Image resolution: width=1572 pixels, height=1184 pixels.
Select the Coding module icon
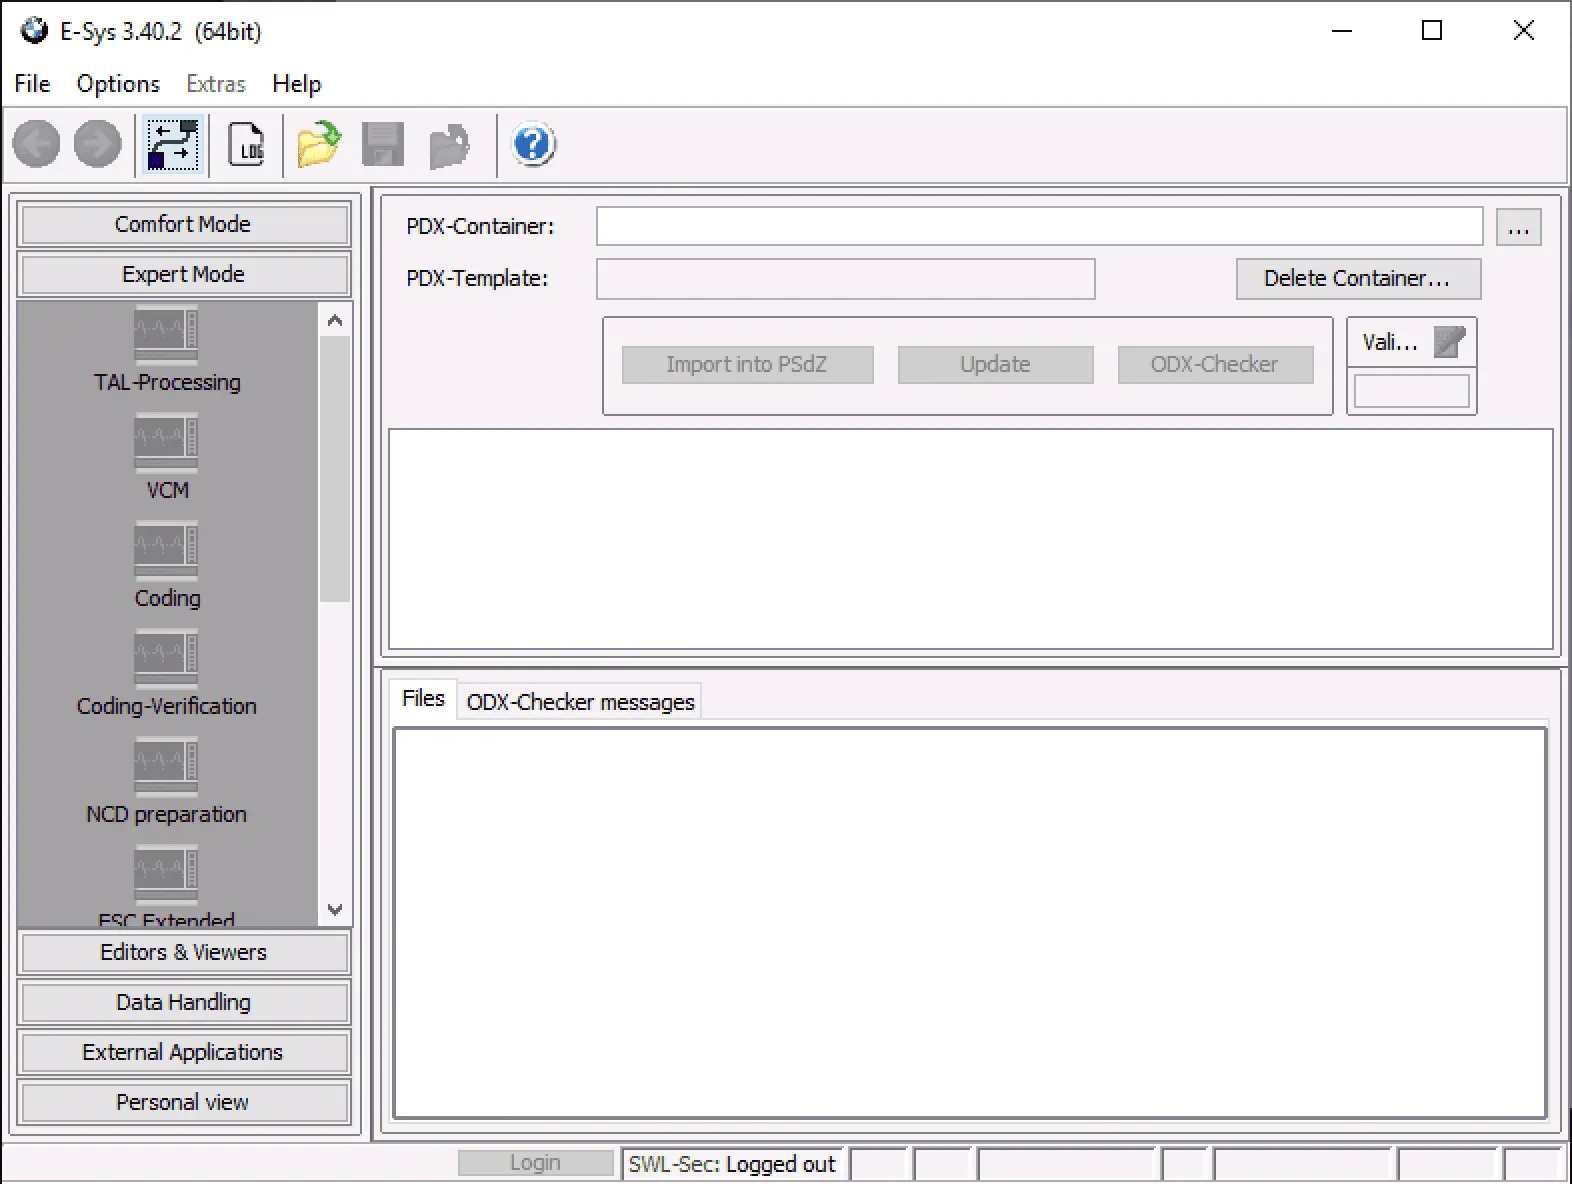point(166,551)
